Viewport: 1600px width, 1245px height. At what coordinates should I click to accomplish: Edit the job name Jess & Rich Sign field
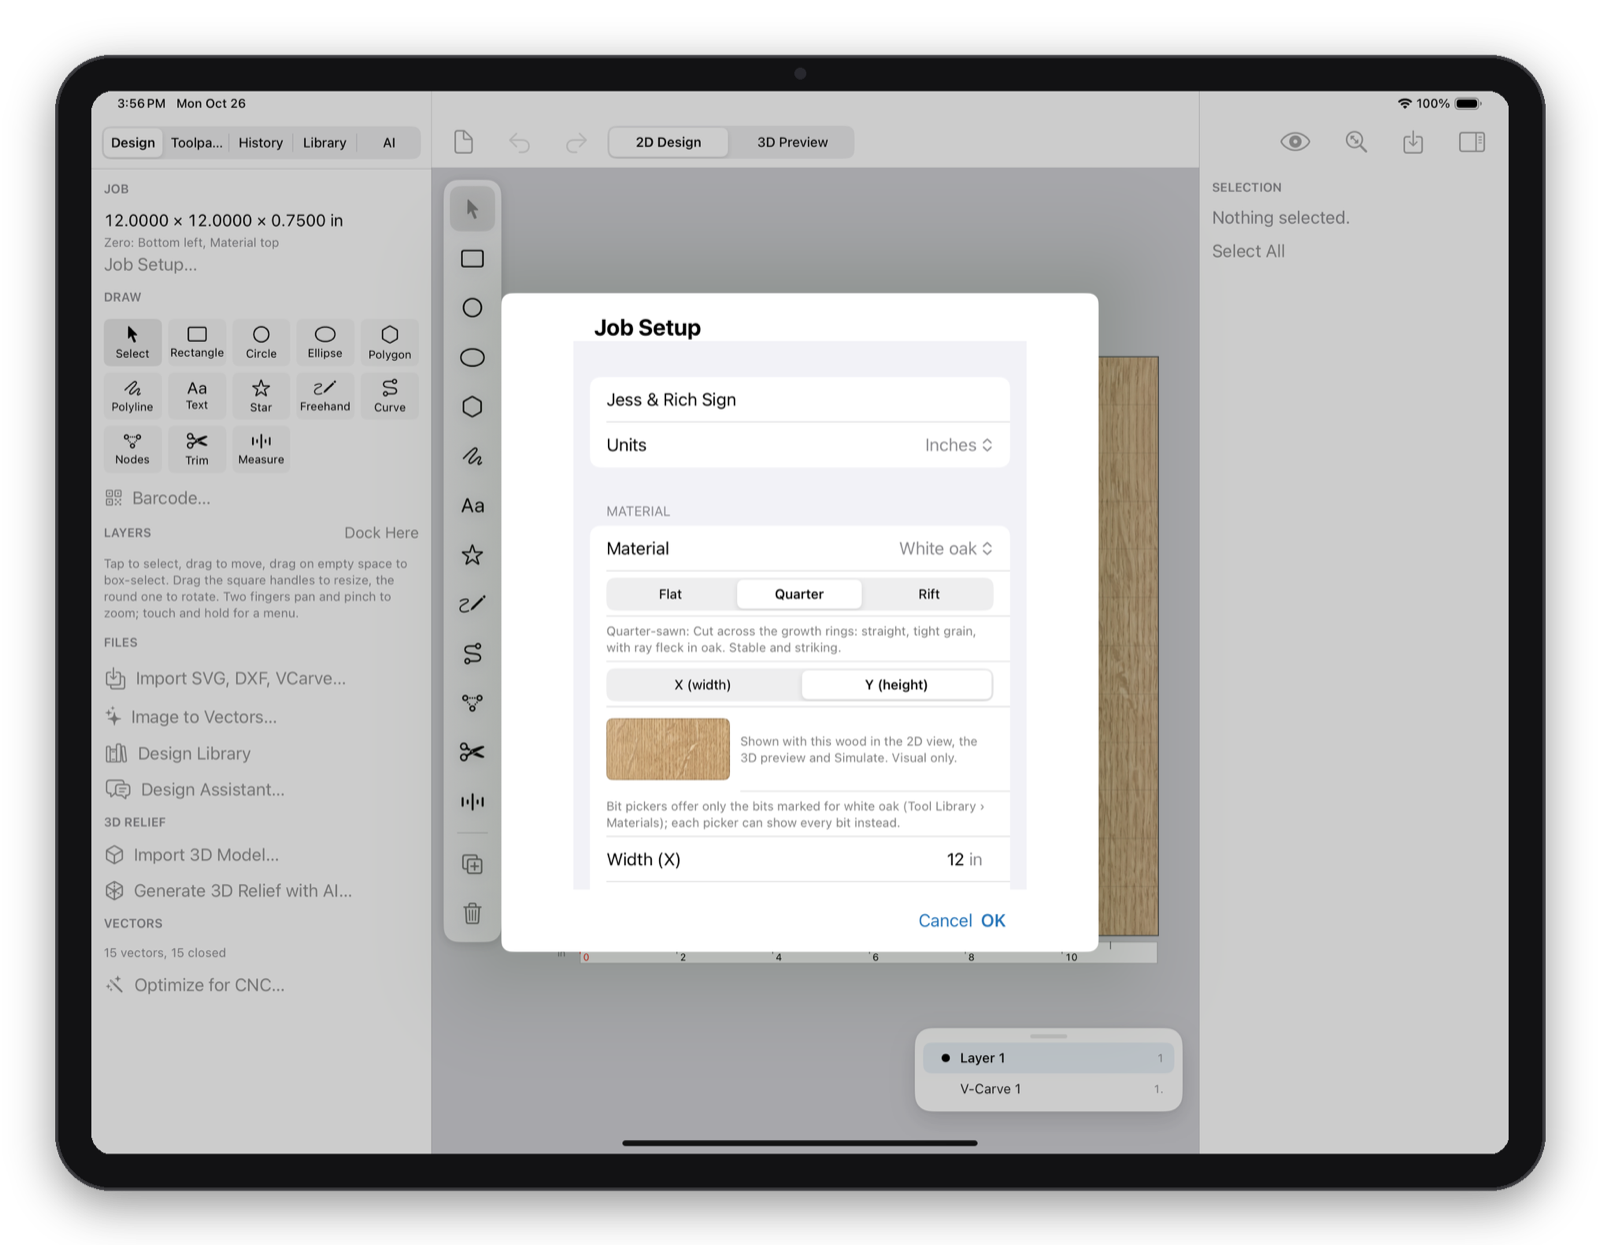[x=800, y=400]
